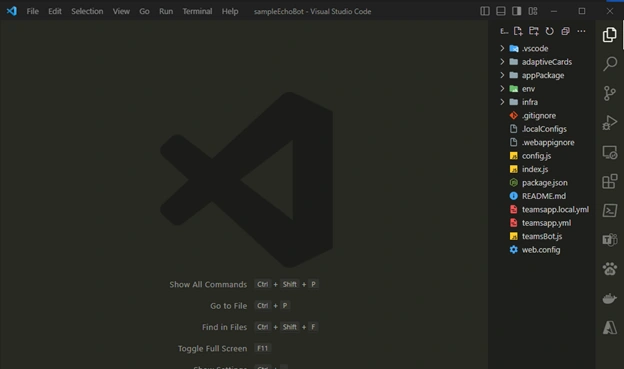The width and height of the screenshot is (624, 369).
Task: Open the Selection menu
Action: [x=87, y=11]
